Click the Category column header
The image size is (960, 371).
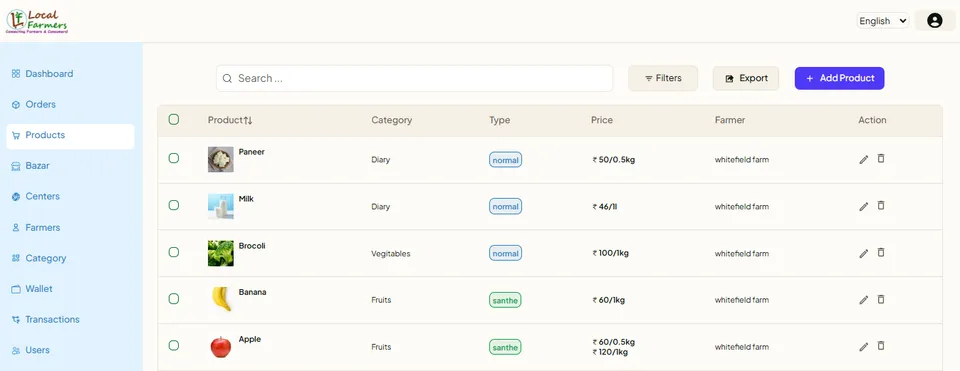pyautogui.click(x=392, y=121)
